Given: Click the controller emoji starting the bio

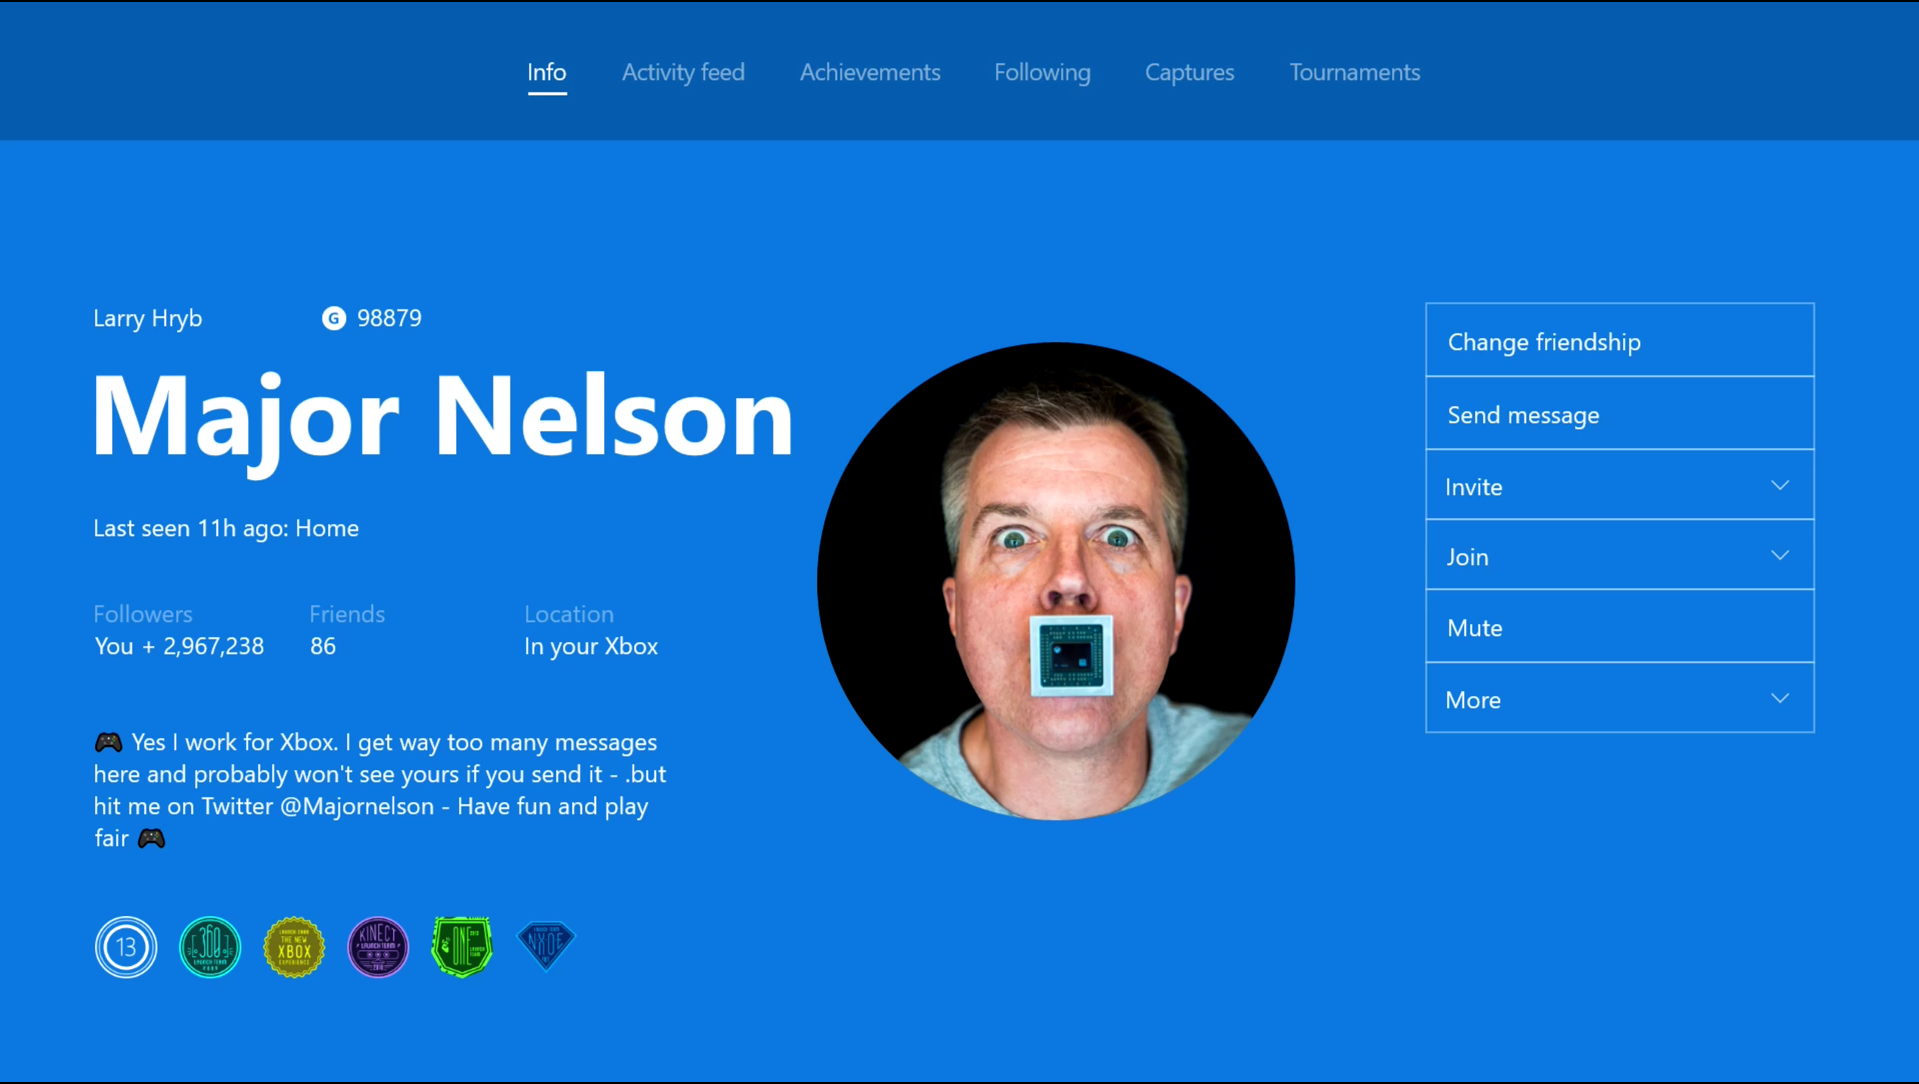Looking at the screenshot, I should [x=108, y=742].
